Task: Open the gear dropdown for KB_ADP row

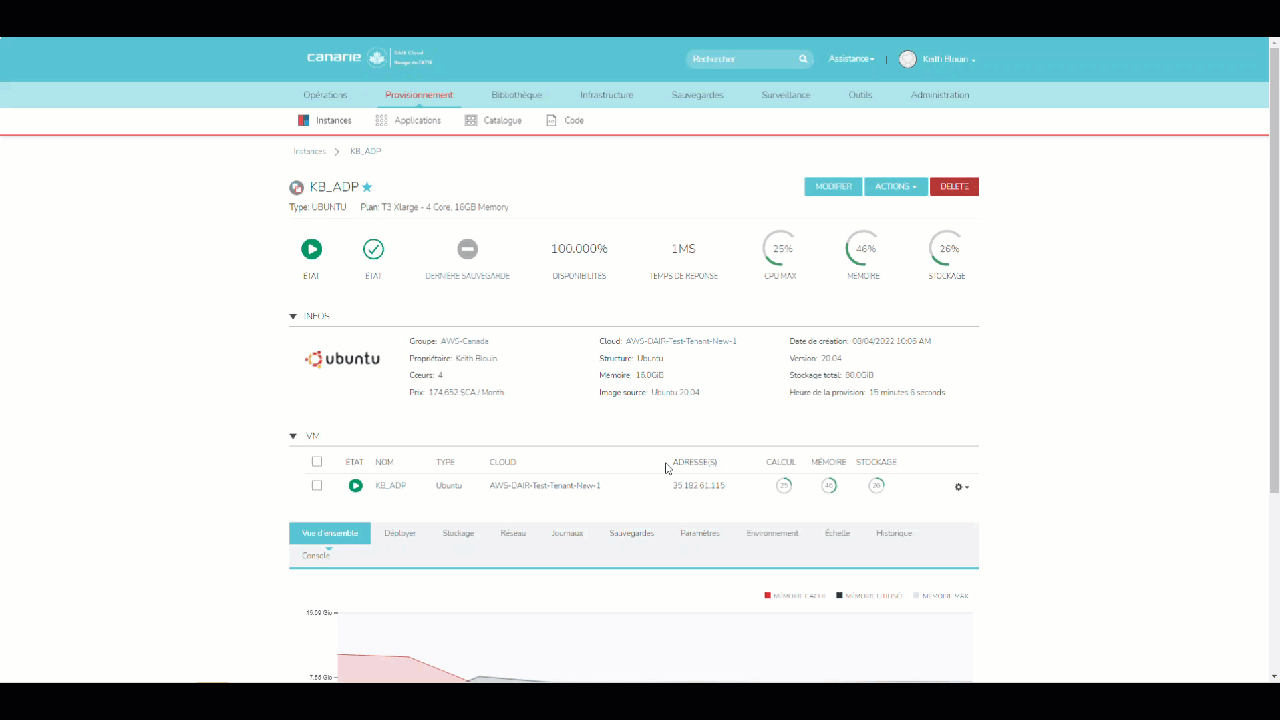Action: (x=961, y=487)
